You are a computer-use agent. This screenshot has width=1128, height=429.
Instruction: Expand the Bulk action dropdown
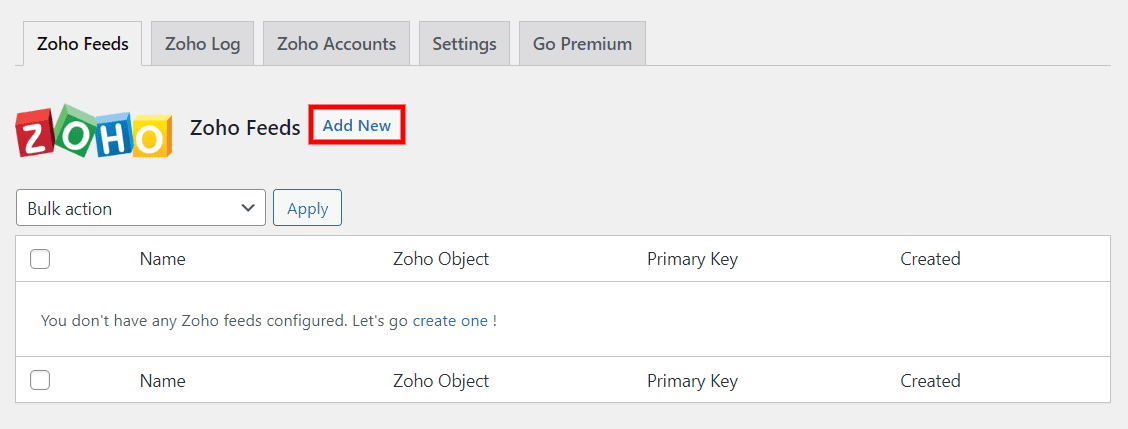coord(141,208)
